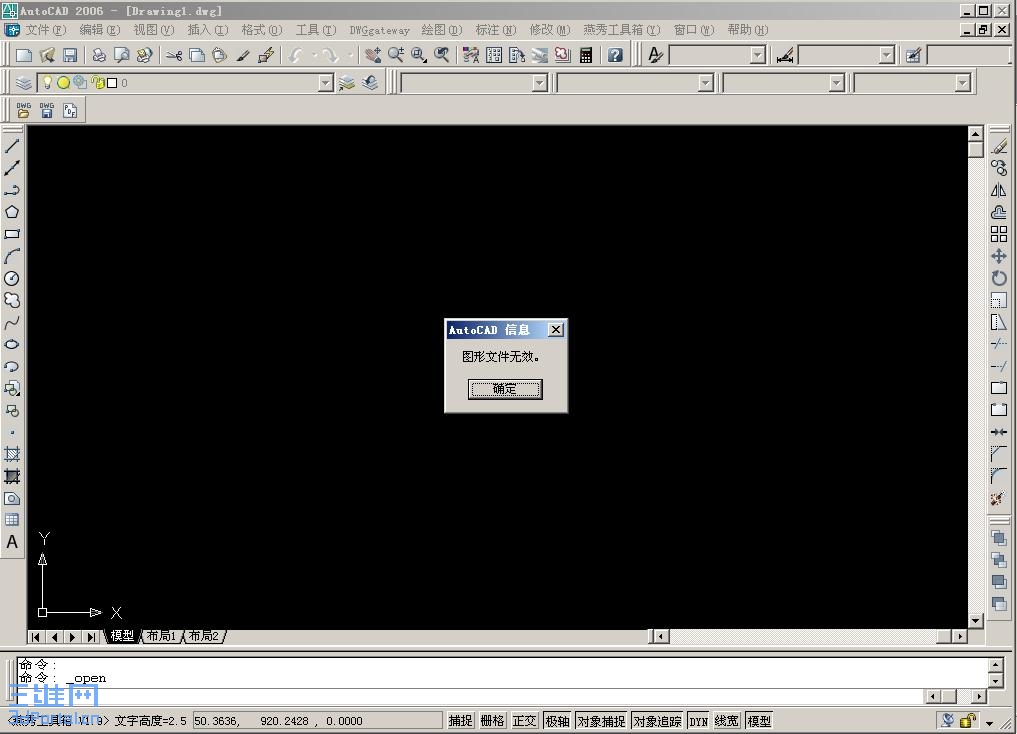Click the vertical scrollbar down arrow of drawing area

tap(975, 621)
